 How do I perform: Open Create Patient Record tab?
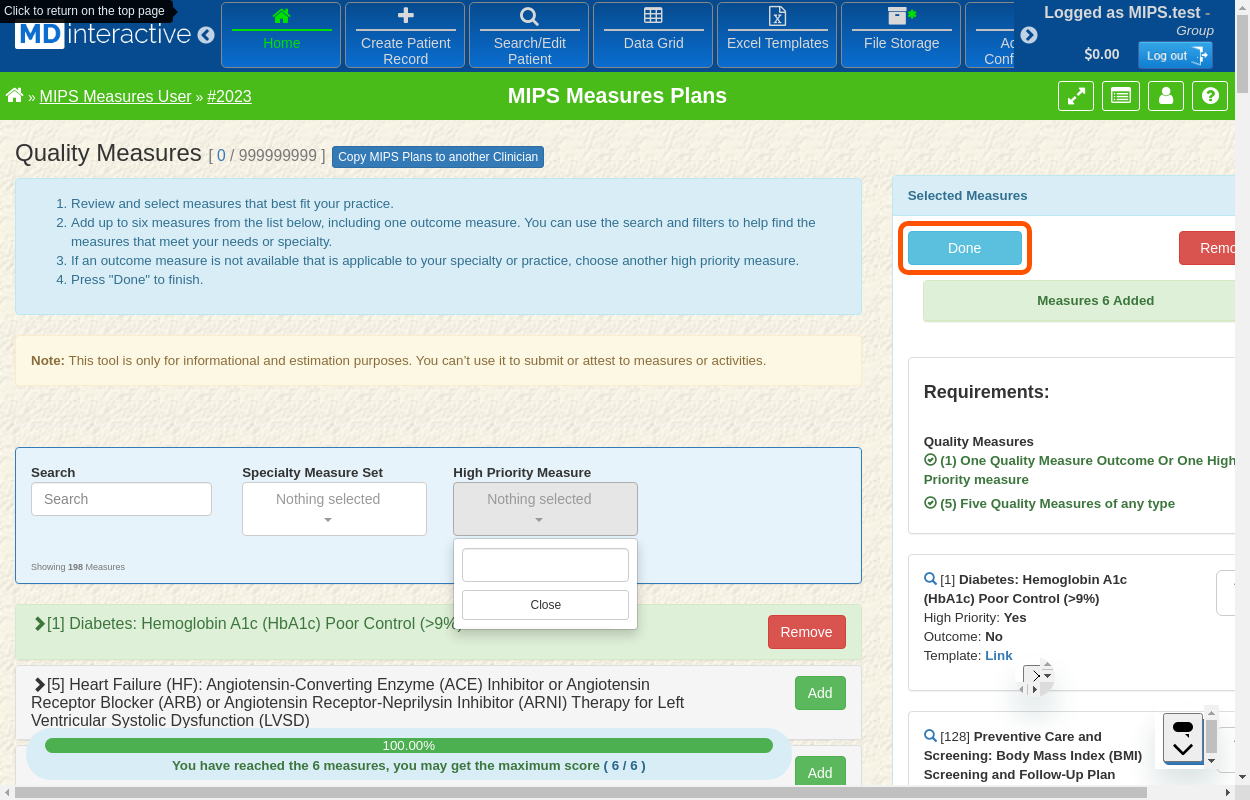coord(405,35)
